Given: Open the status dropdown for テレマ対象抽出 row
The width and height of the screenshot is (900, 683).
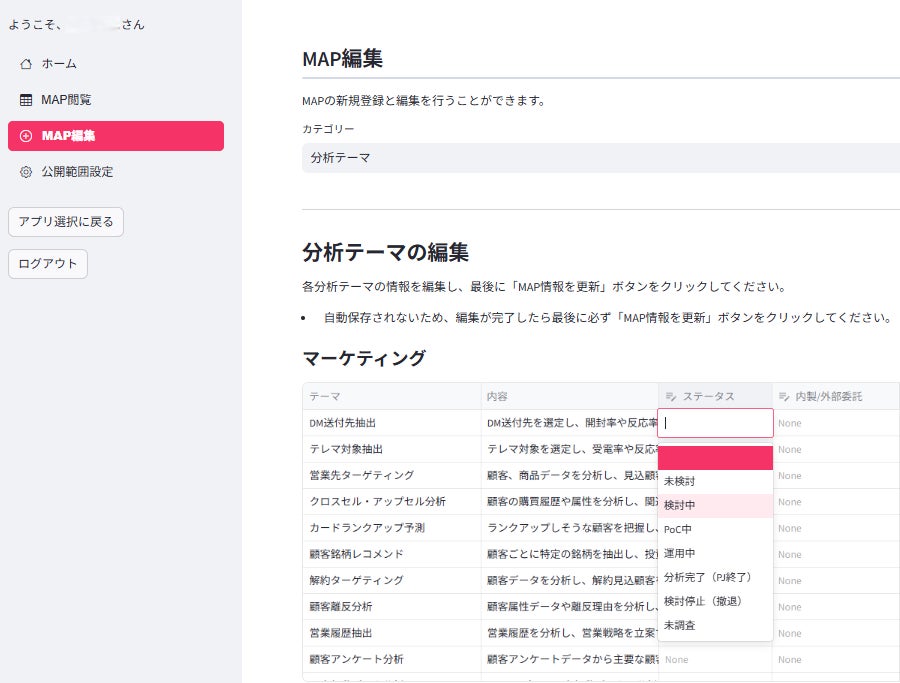Looking at the screenshot, I should pyautogui.click(x=715, y=449).
